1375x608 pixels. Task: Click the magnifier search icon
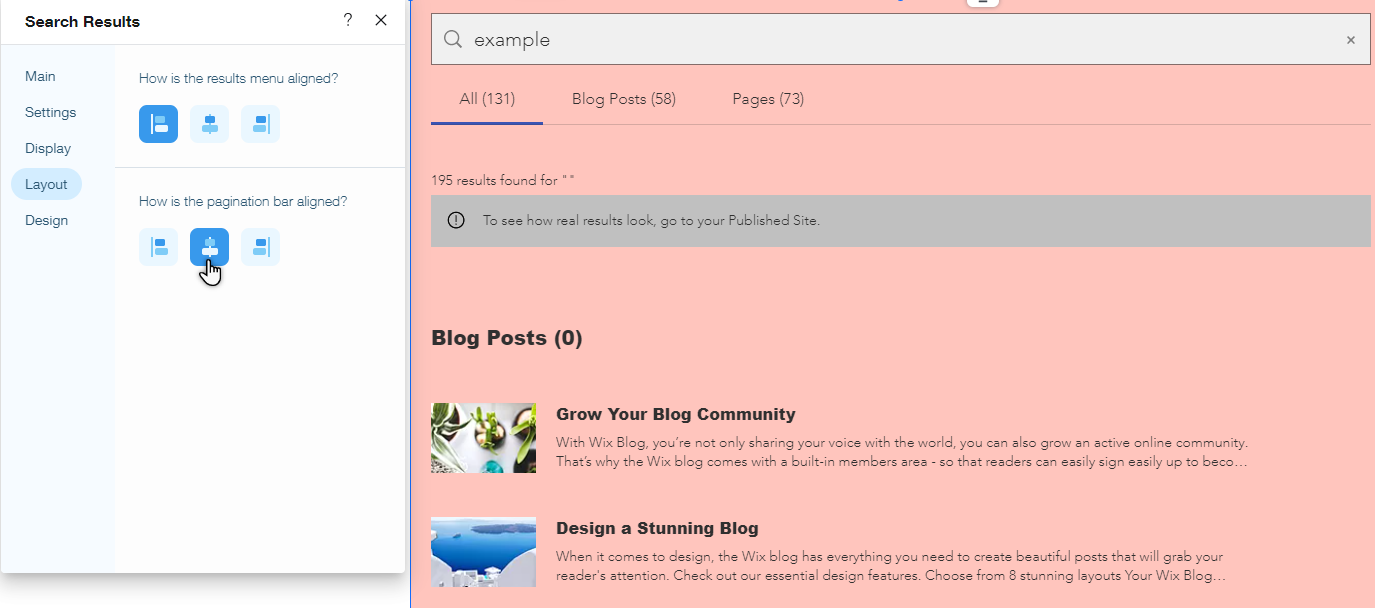click(x=453, y=39)
